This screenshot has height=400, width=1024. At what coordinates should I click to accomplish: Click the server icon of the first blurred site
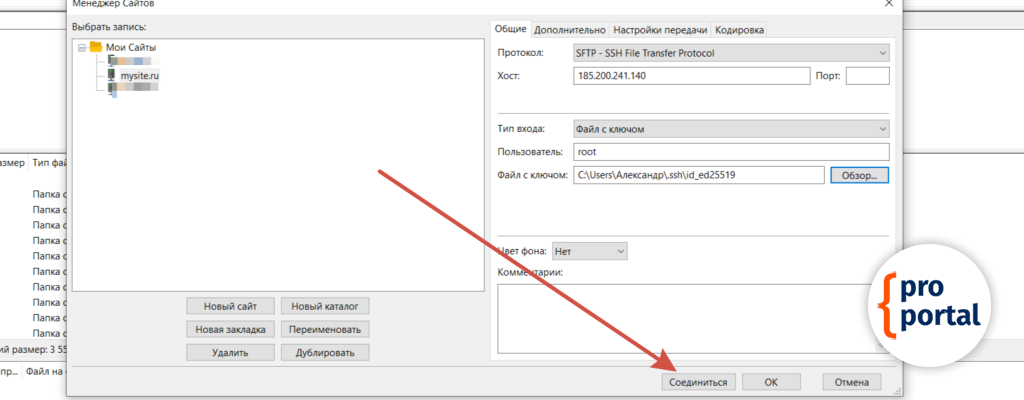click(x=110, y=61)
